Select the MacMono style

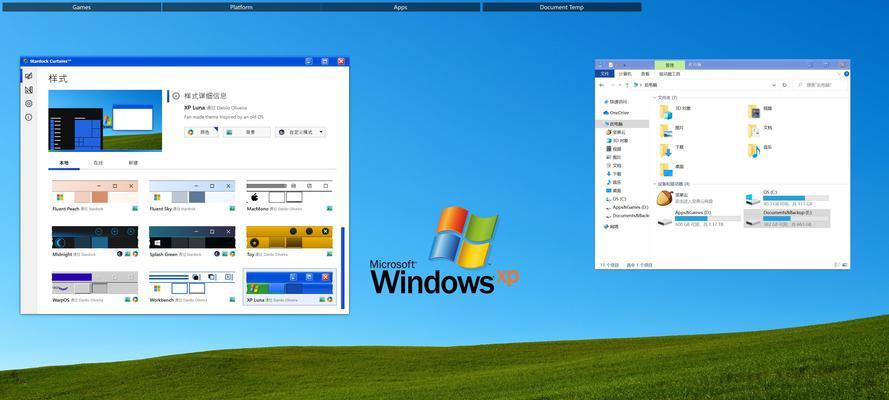tap(289, 196)
